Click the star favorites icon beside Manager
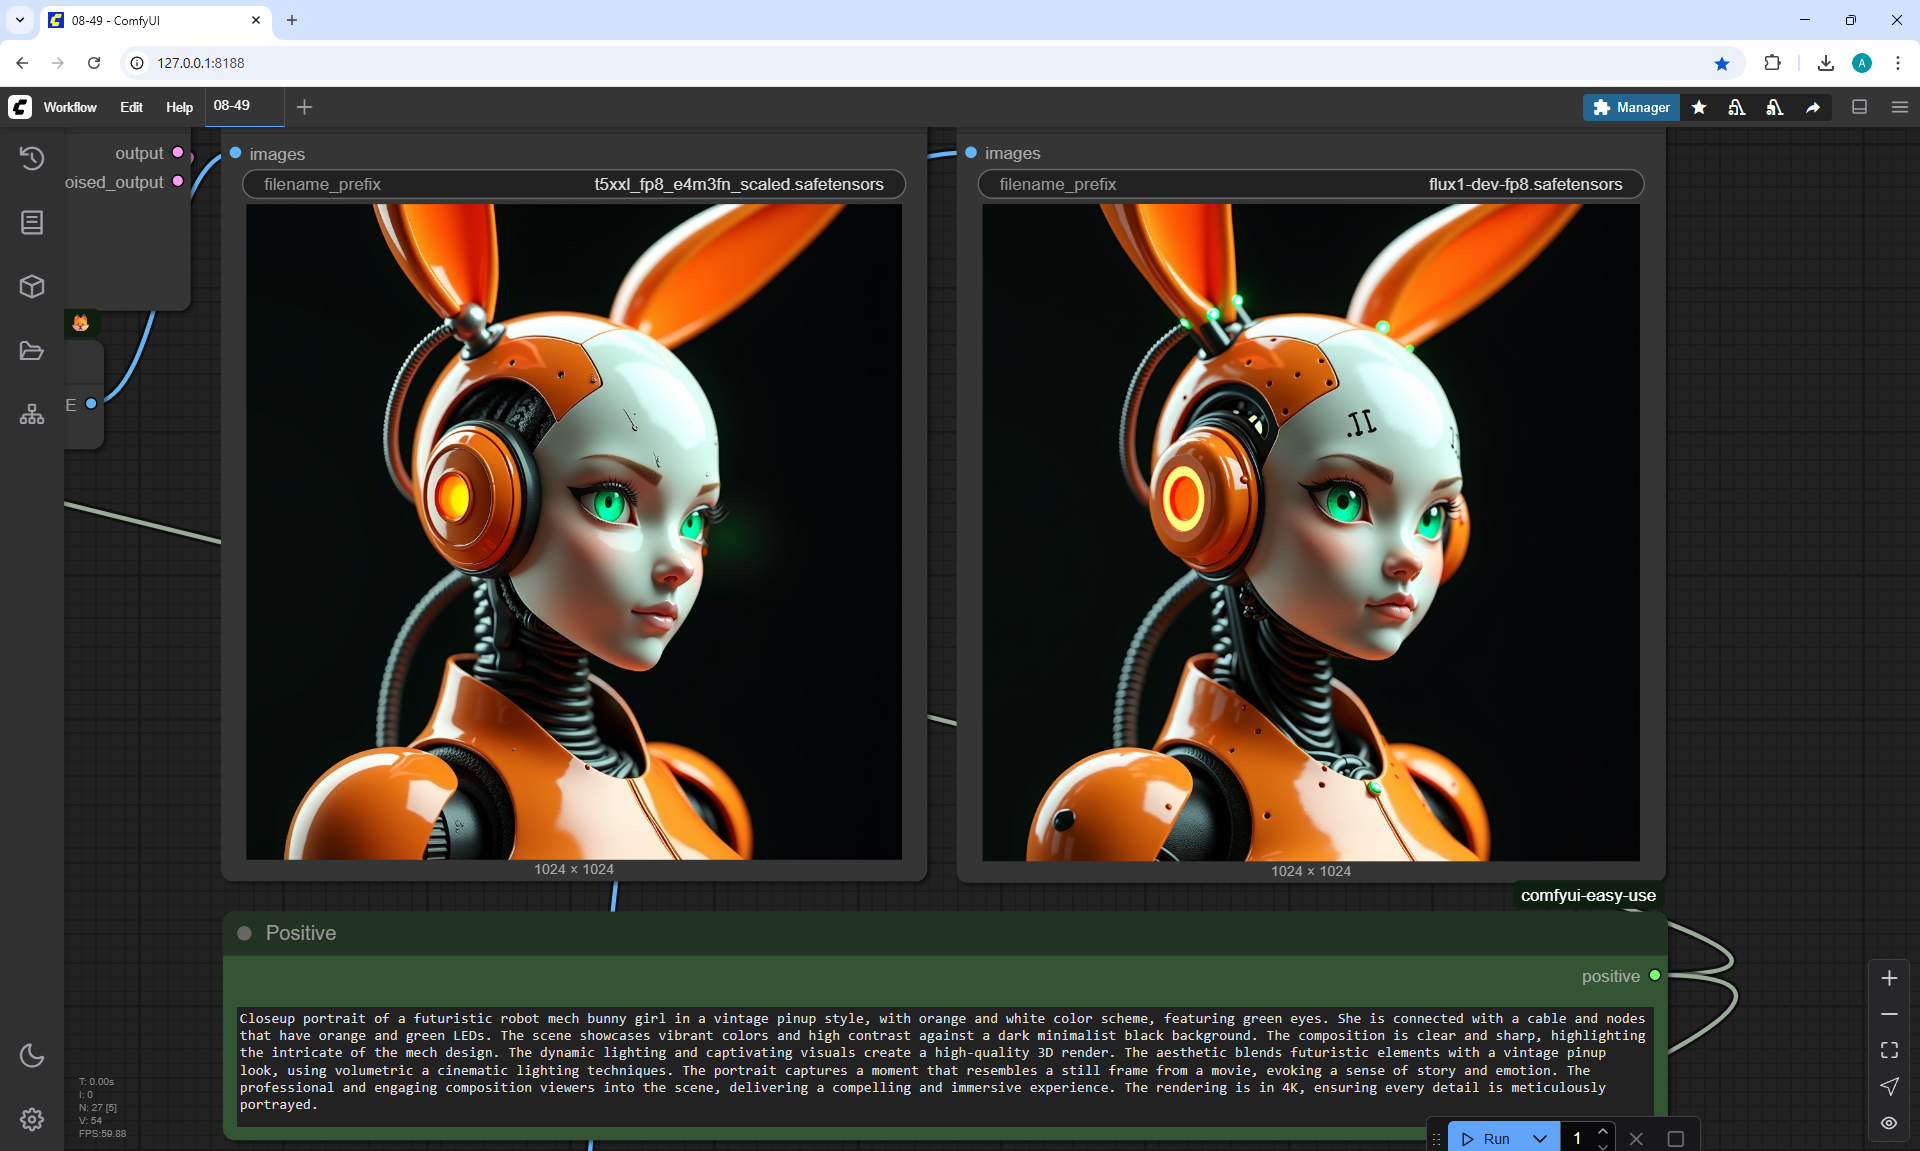 click(x=1699, y=107)
